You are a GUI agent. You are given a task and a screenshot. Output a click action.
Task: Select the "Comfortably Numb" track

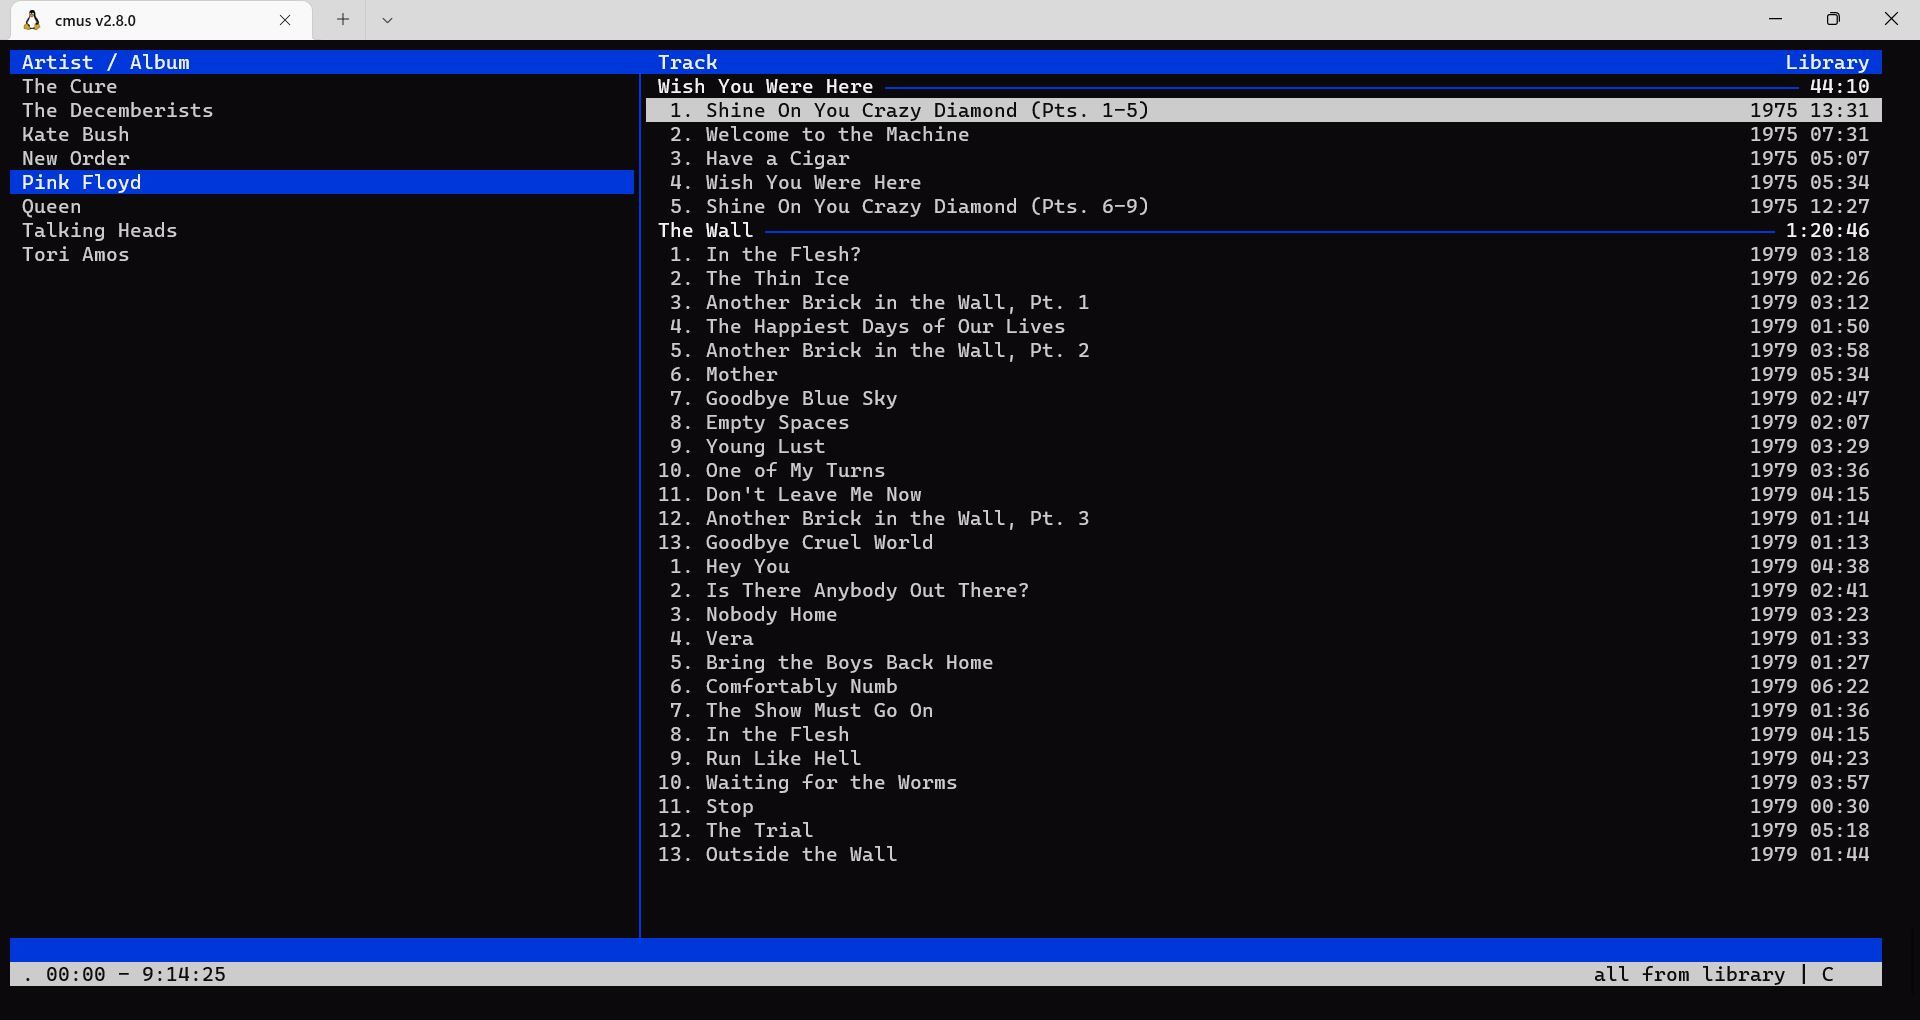[x=1264, y=686]
